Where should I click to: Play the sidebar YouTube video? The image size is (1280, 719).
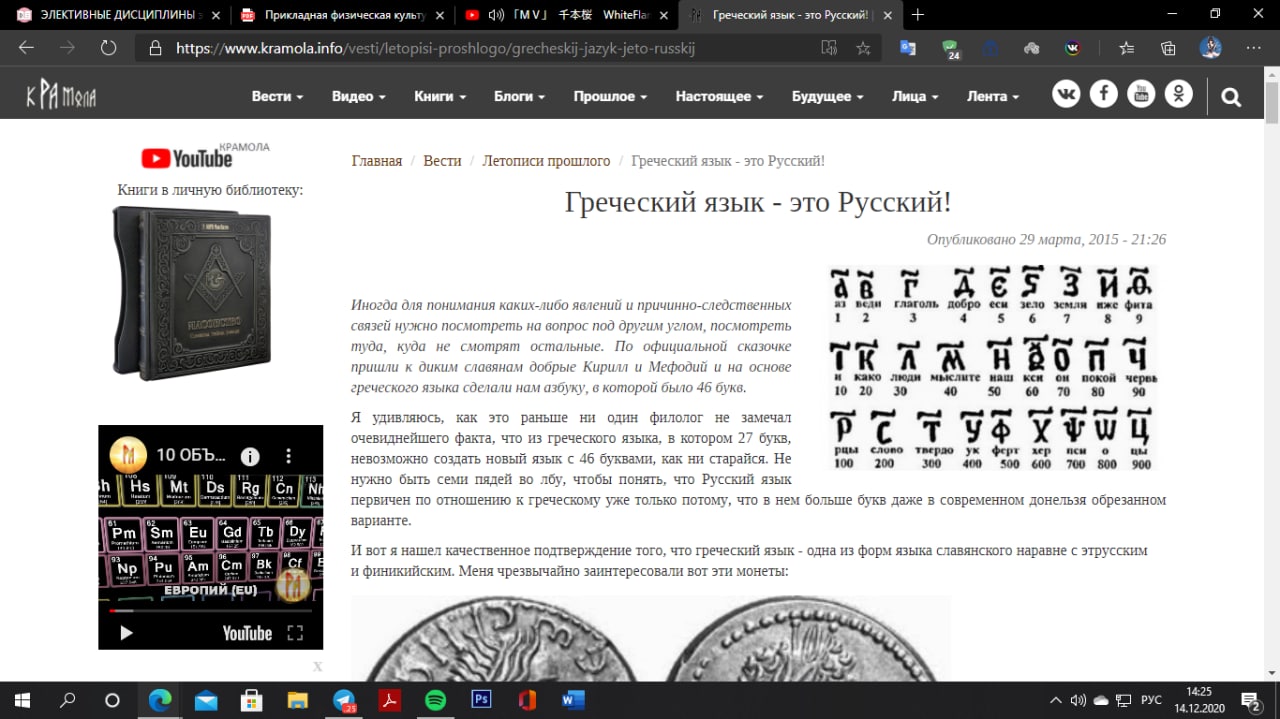point(126,633)
